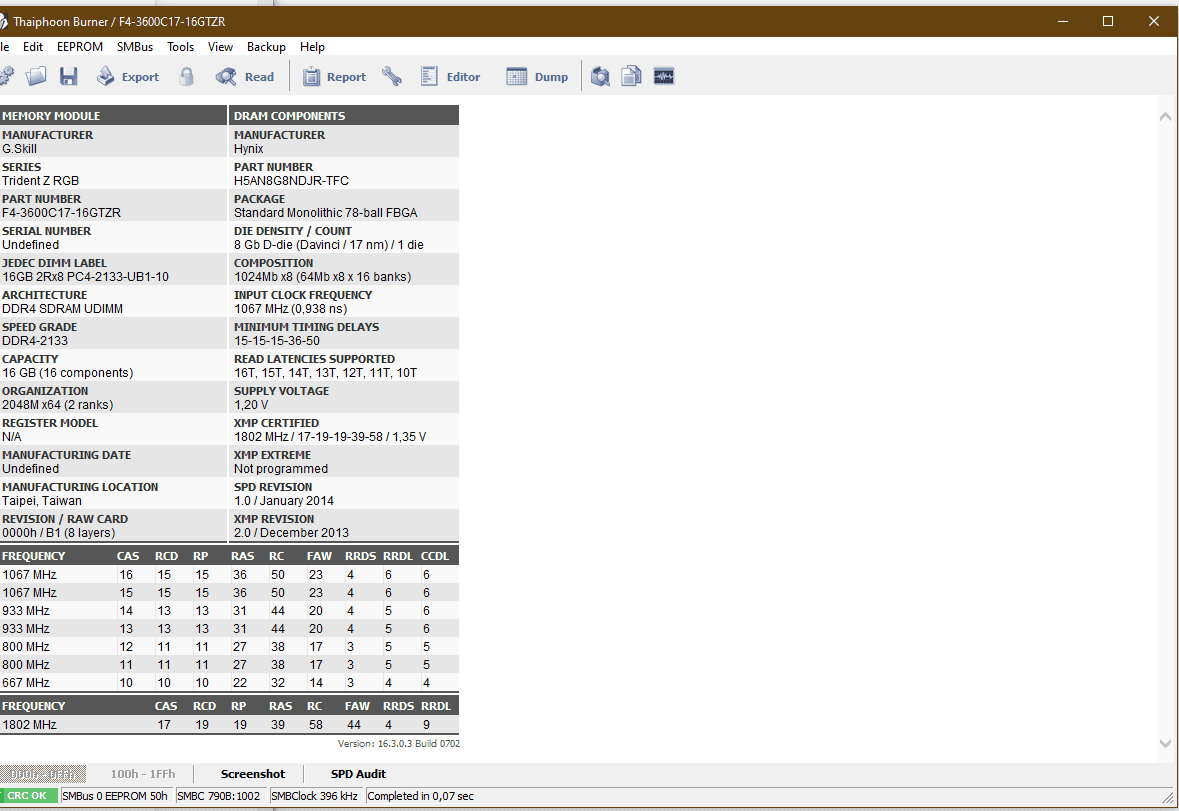Click the Export toolbar button
1179x811 pixels.
128,76
